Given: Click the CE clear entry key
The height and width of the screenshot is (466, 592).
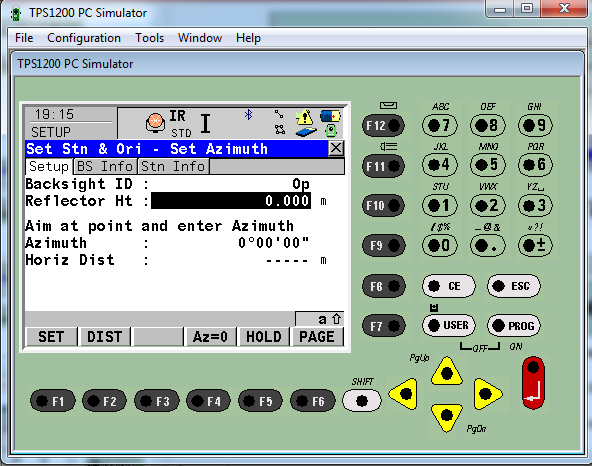Looking at the screenshot, I should point(449,286).
